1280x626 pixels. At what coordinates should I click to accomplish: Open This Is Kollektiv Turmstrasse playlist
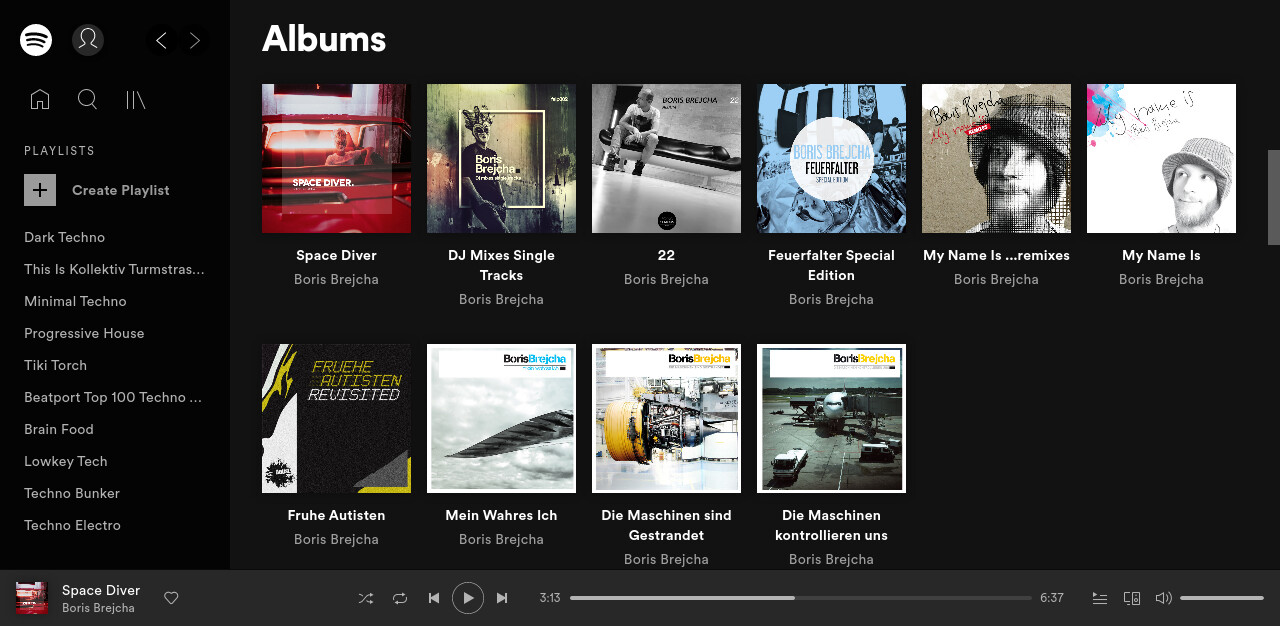click(x=114, y=269)
